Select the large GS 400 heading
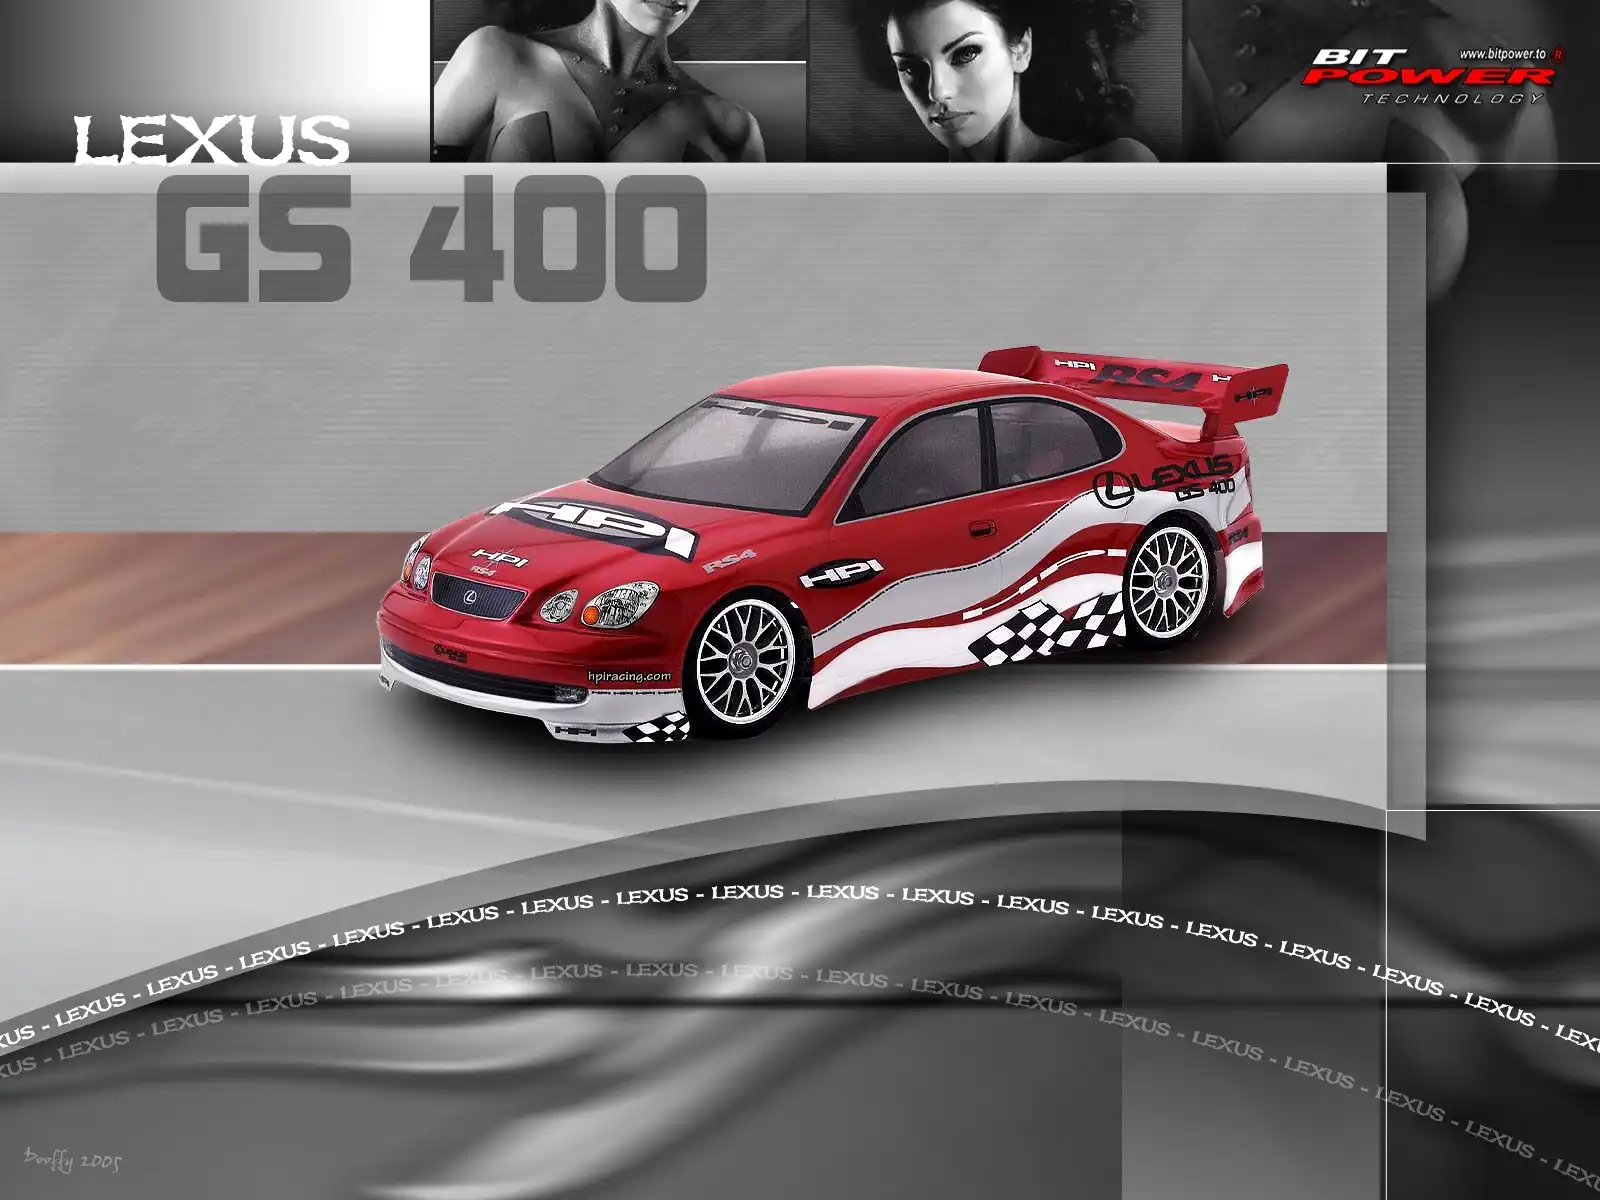The width and height of the screenshot is (1600, 1200). click(x=432, y=238)
